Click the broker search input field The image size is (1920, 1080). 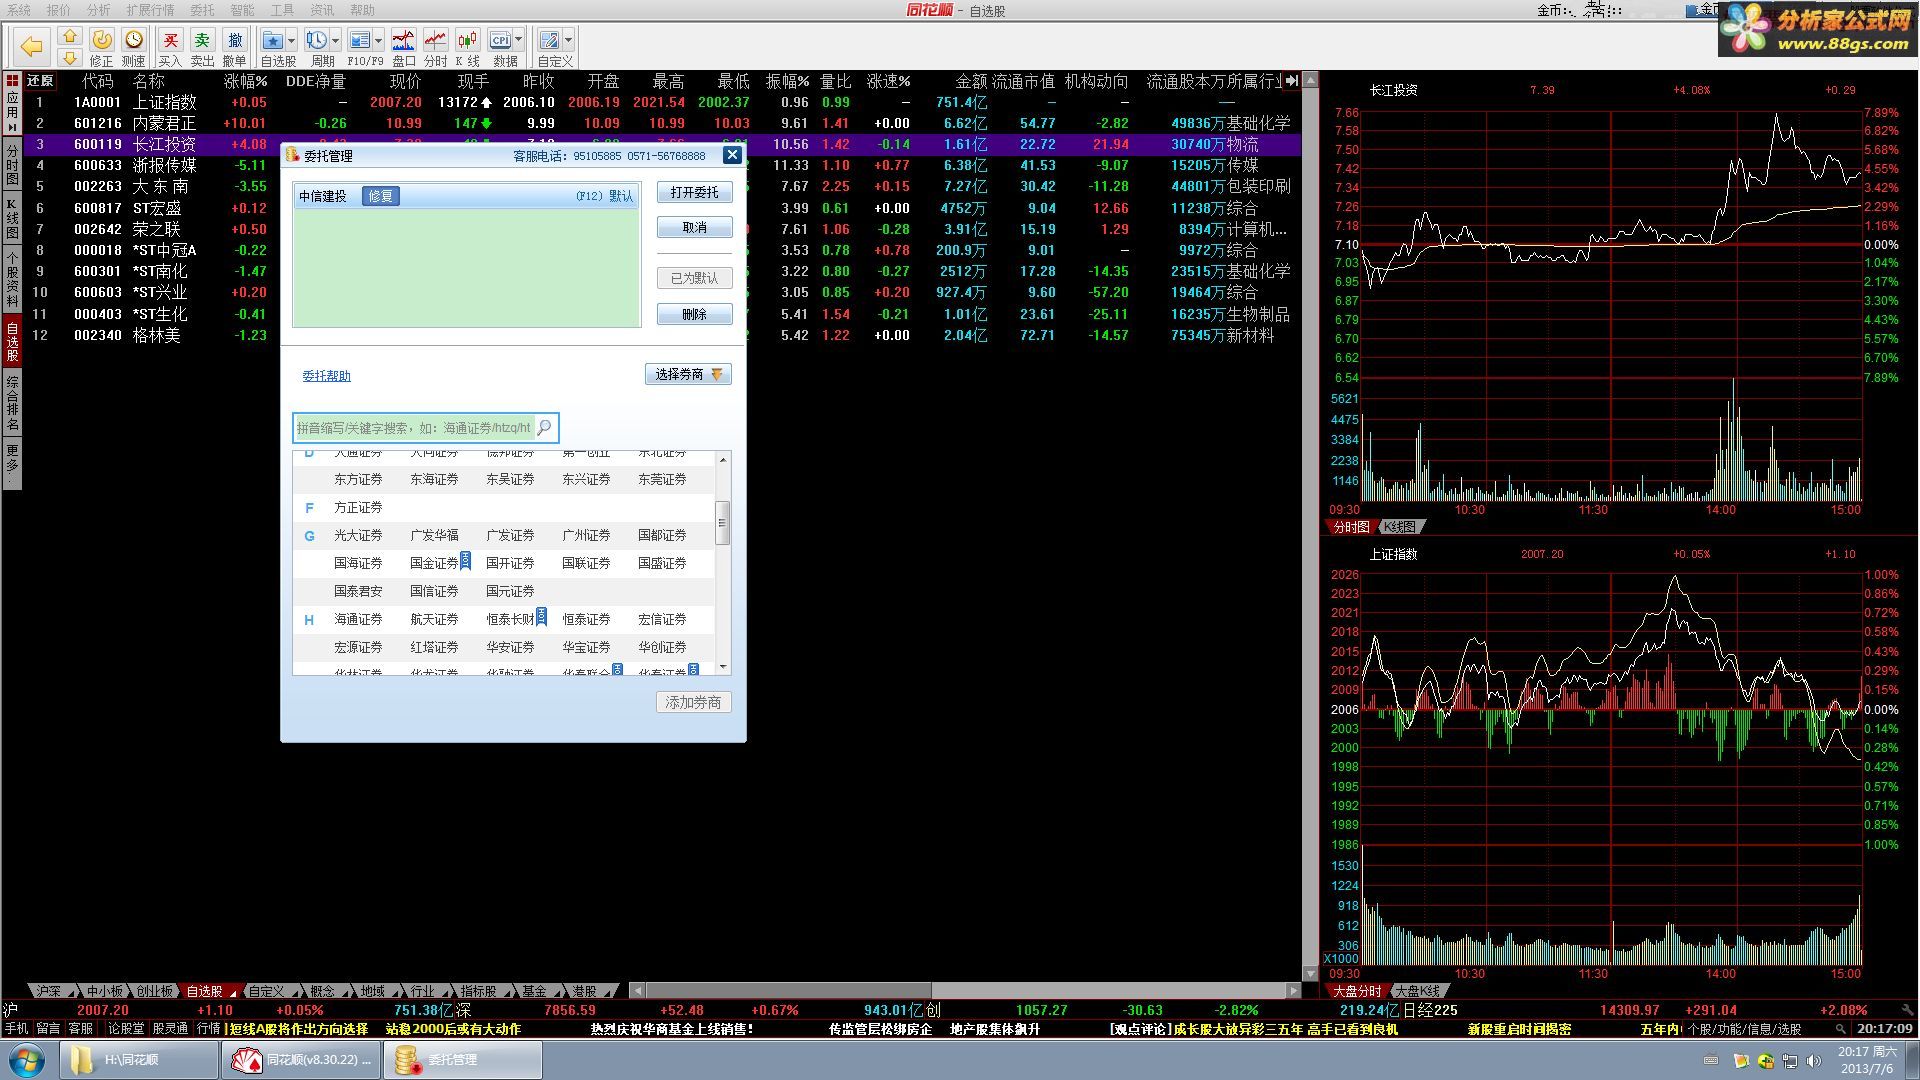coord(415,428)
